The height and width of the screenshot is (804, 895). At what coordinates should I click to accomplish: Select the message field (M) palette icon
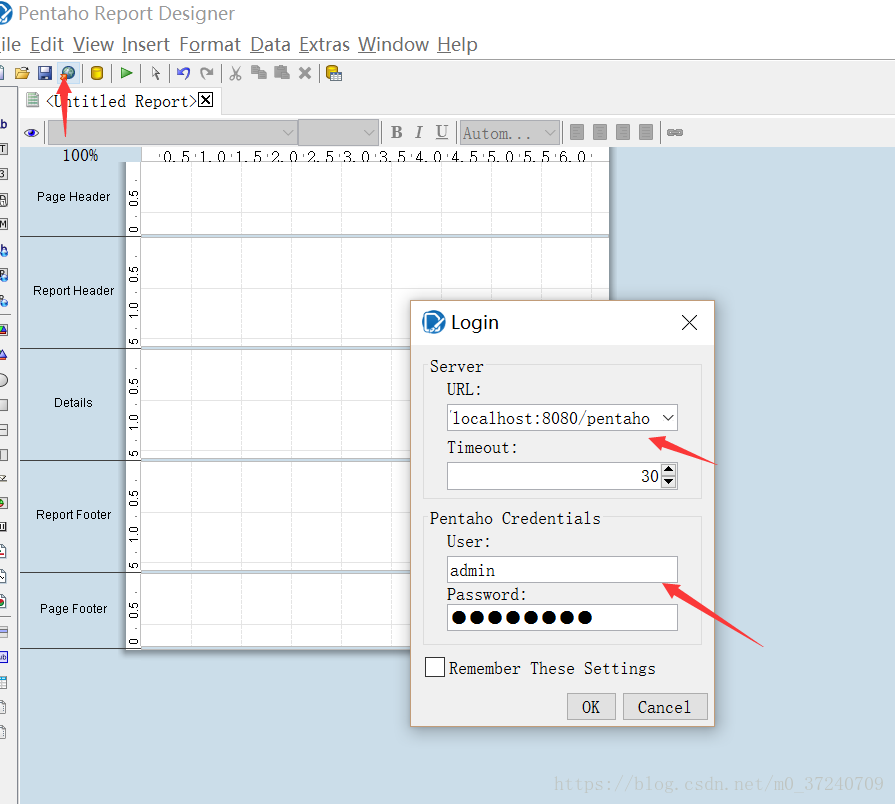[x=4, y=224]
